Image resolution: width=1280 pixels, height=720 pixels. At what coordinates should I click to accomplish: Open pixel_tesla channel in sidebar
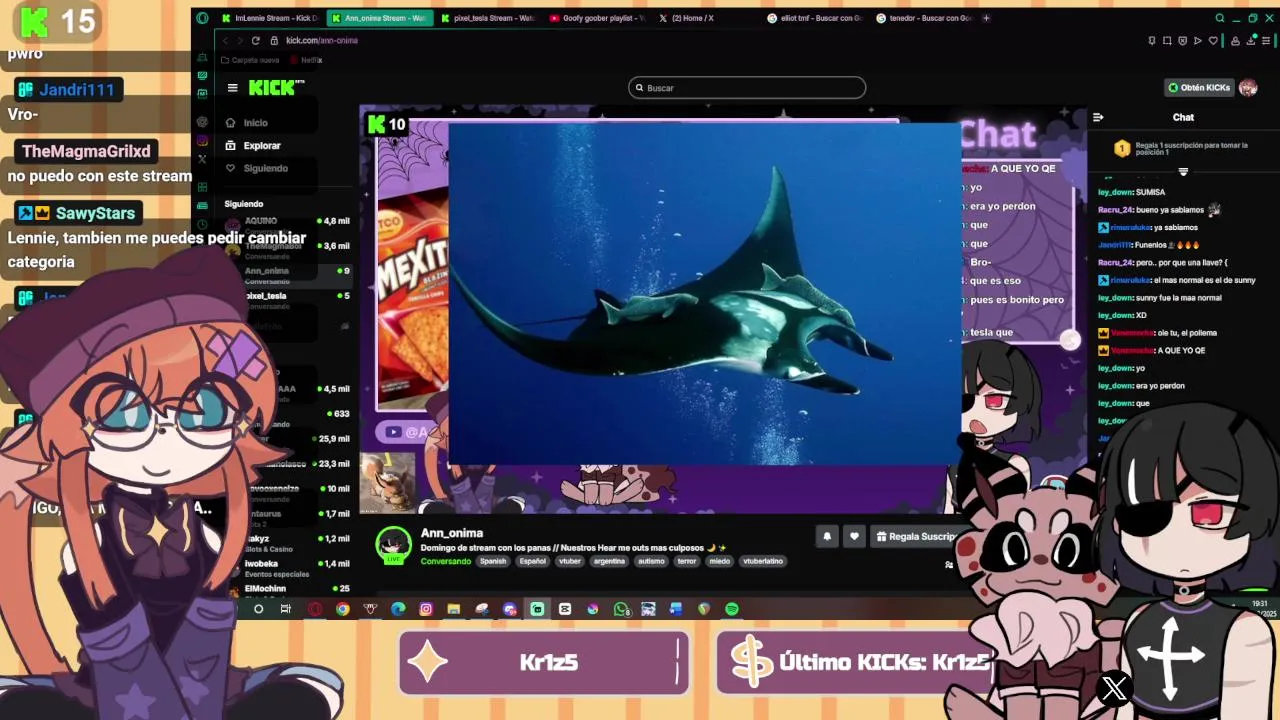coord(287,296)
